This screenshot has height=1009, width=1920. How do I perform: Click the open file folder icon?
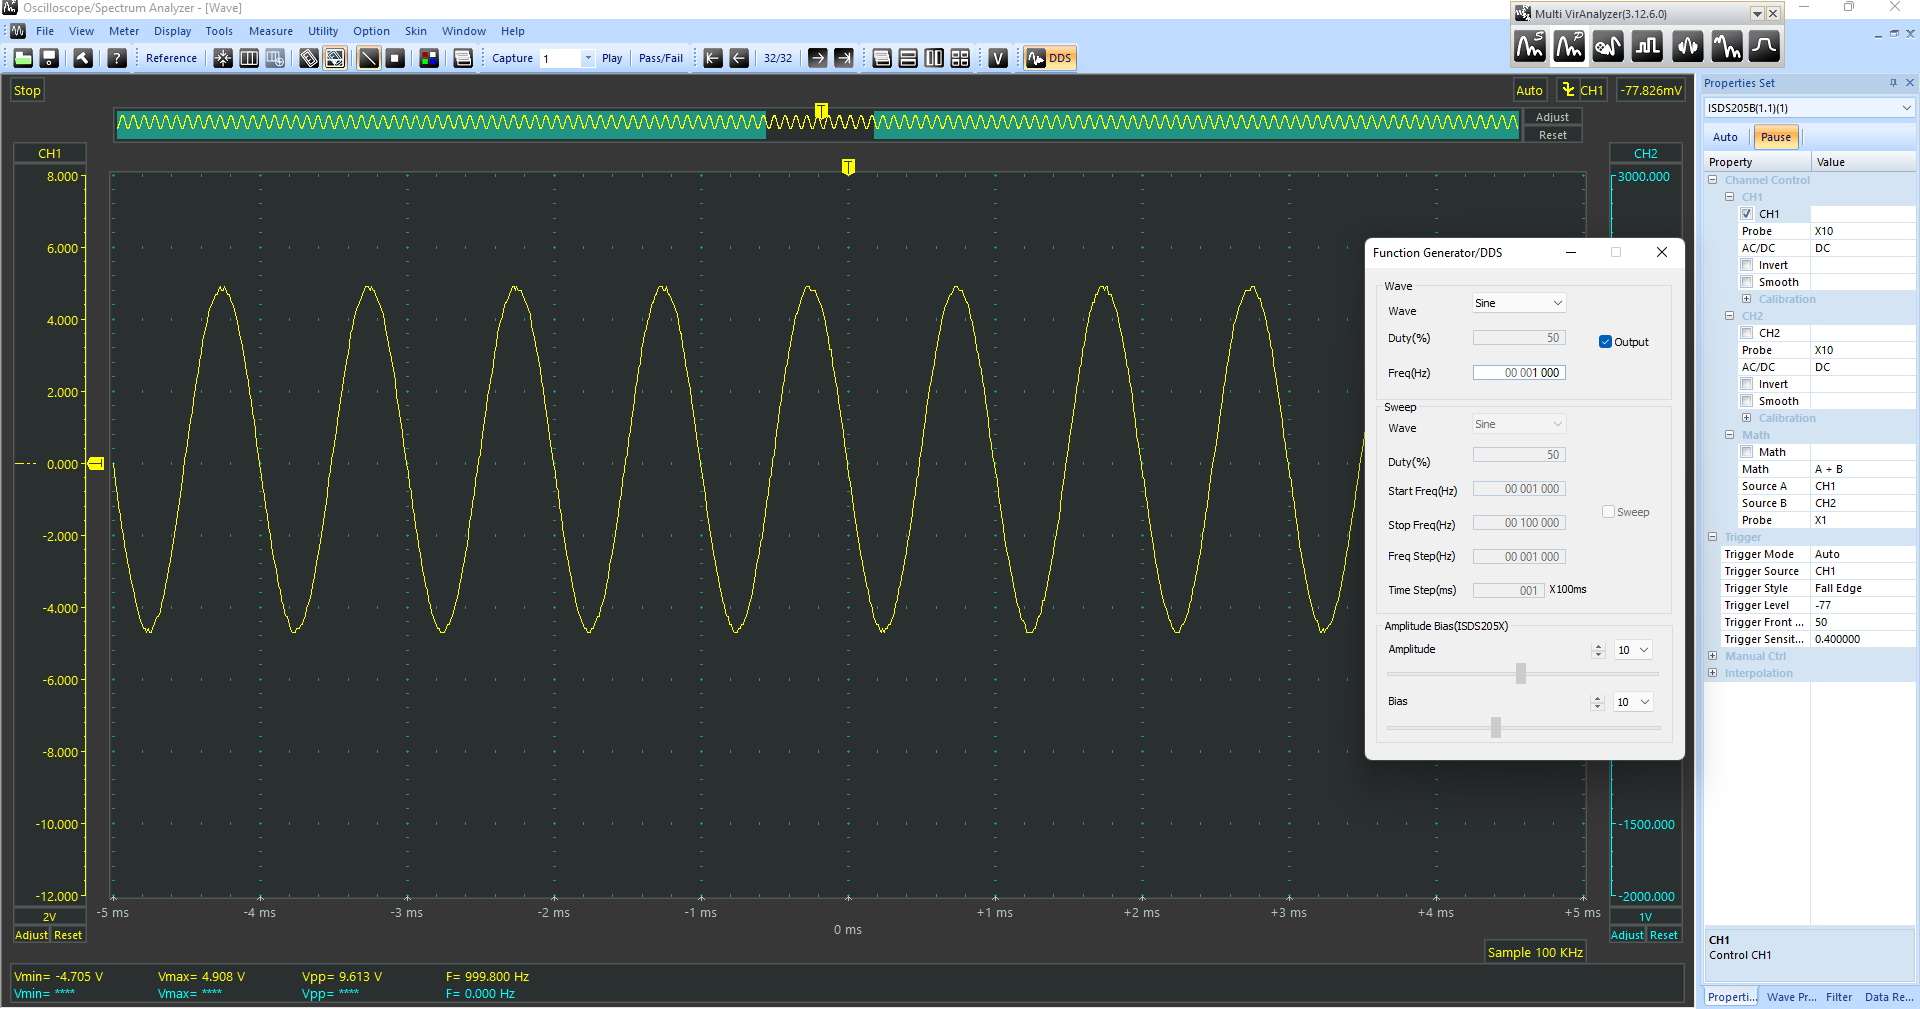(23, 58)
